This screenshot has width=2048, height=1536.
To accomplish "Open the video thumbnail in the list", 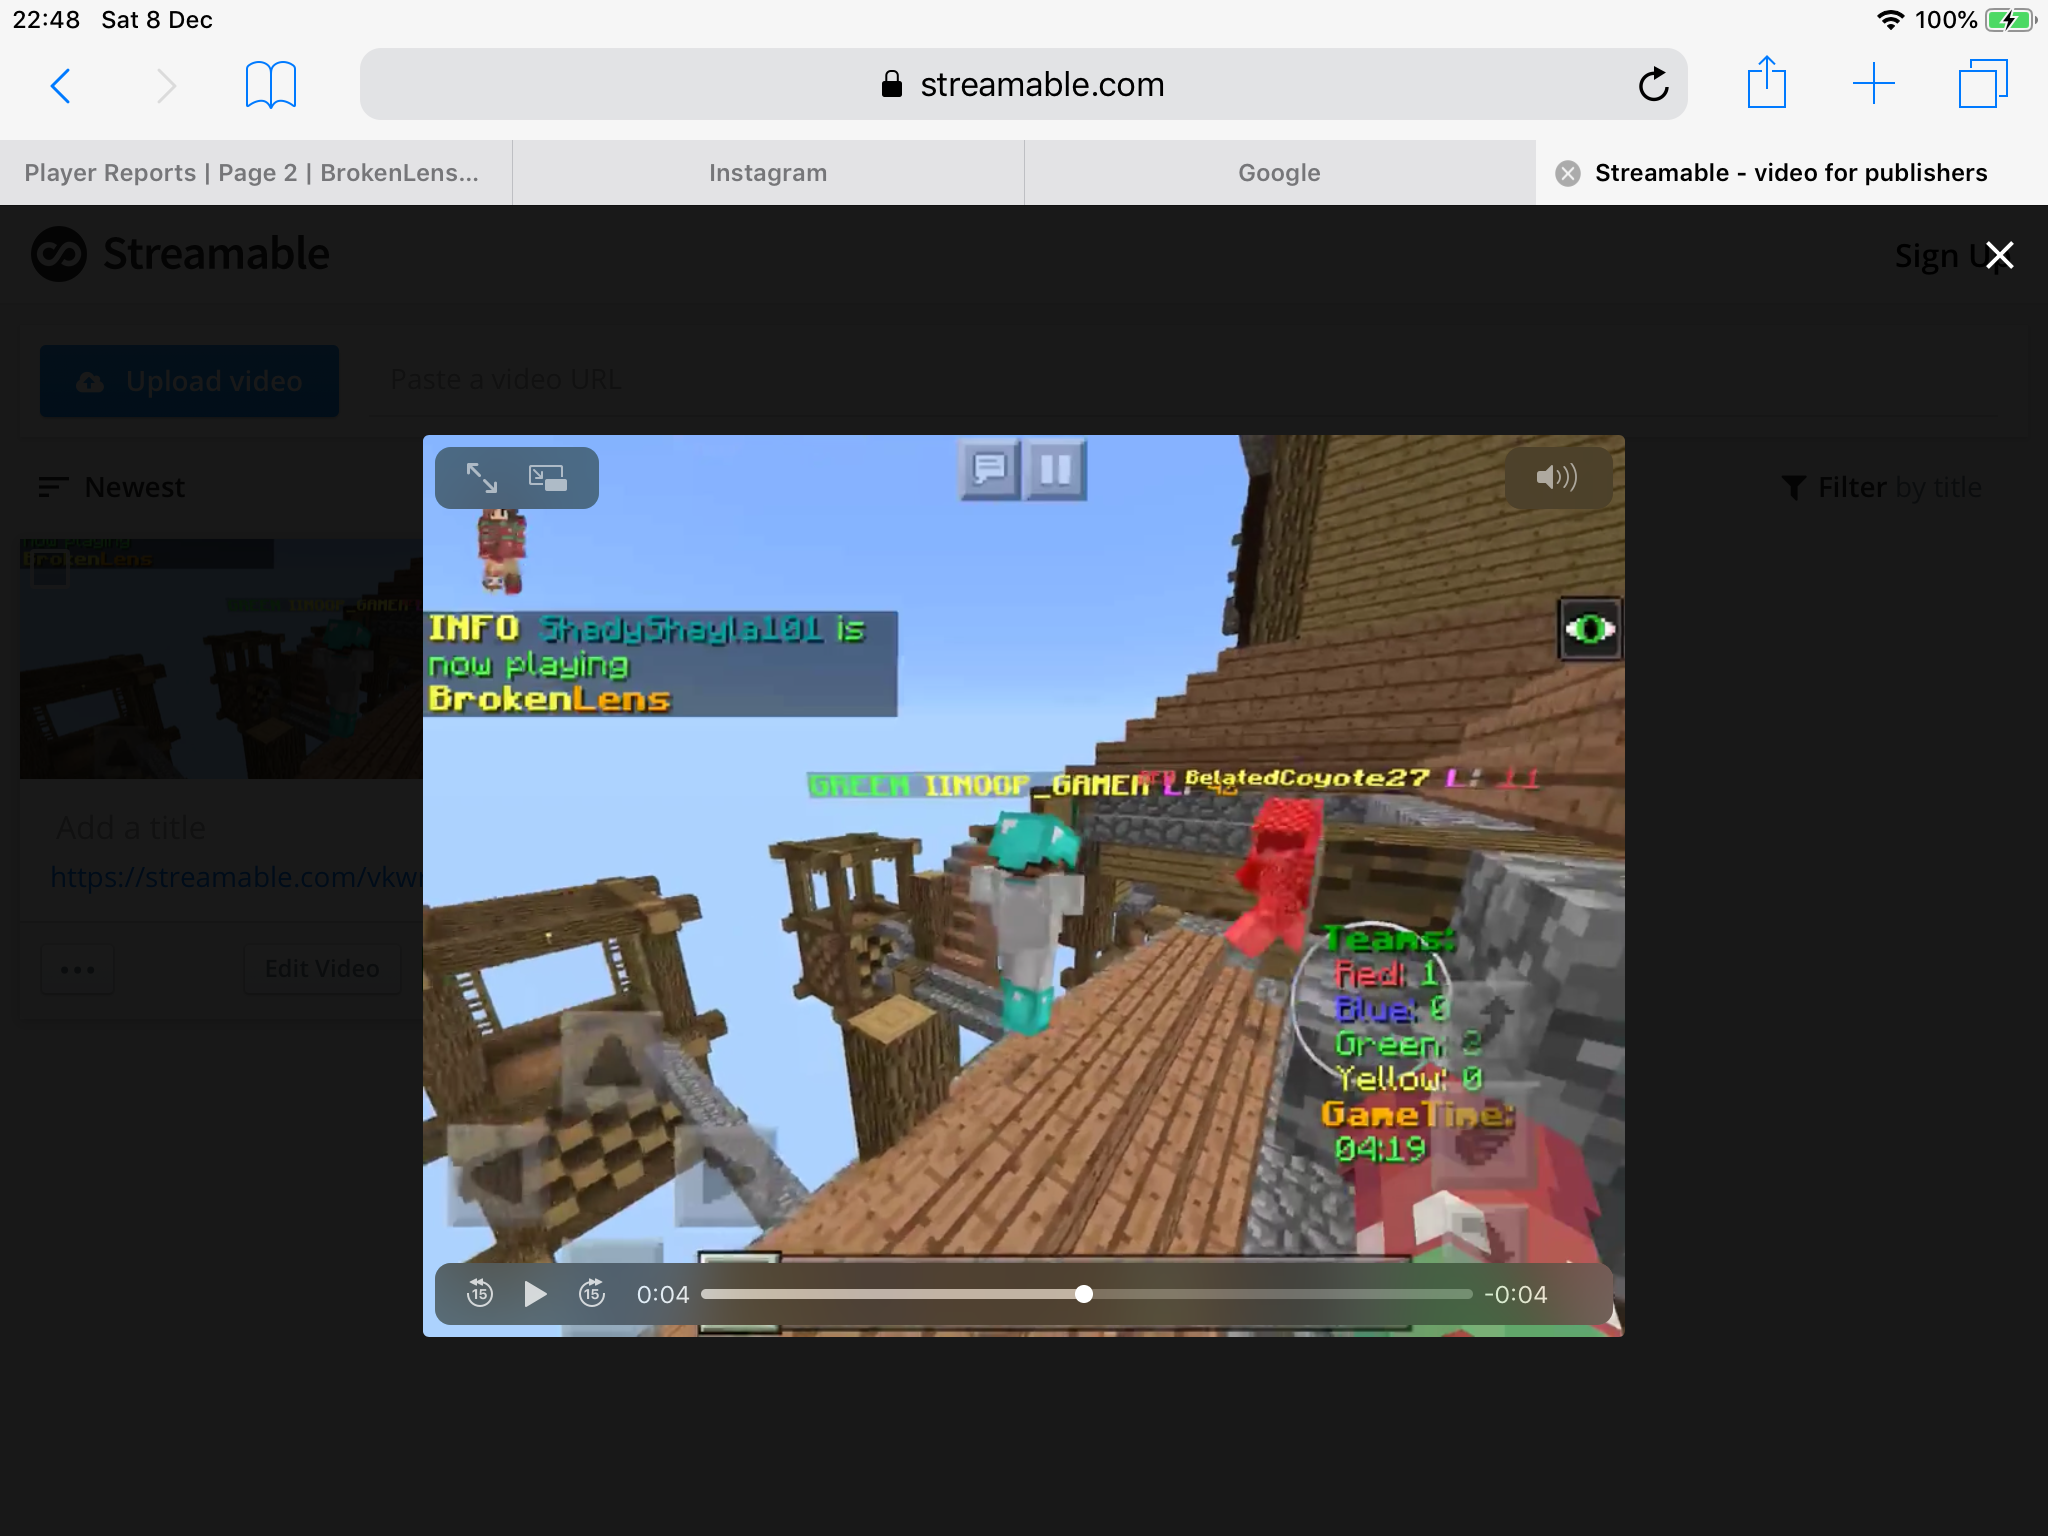I will (221, 659).
